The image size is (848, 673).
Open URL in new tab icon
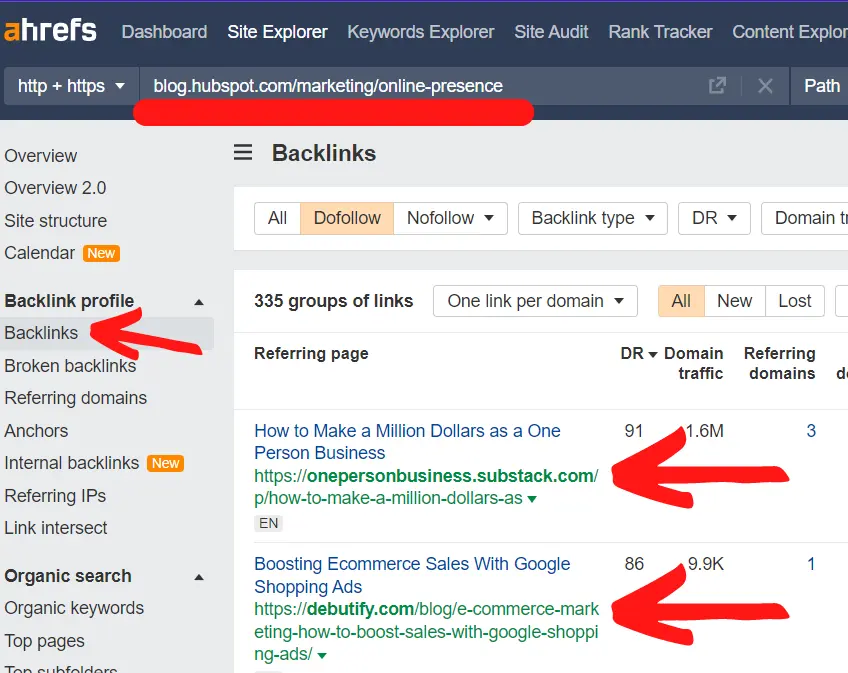click(x=717, y=85)
